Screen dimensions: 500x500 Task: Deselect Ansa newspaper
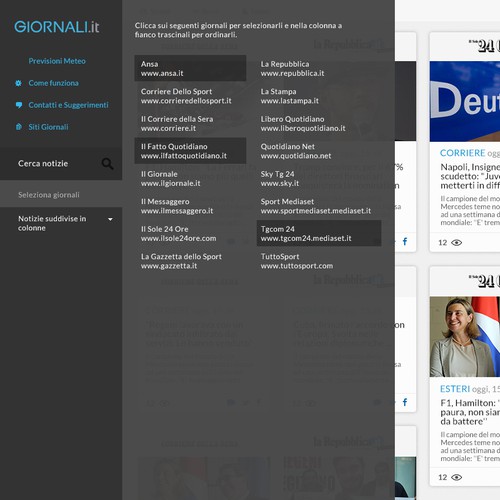190,68
